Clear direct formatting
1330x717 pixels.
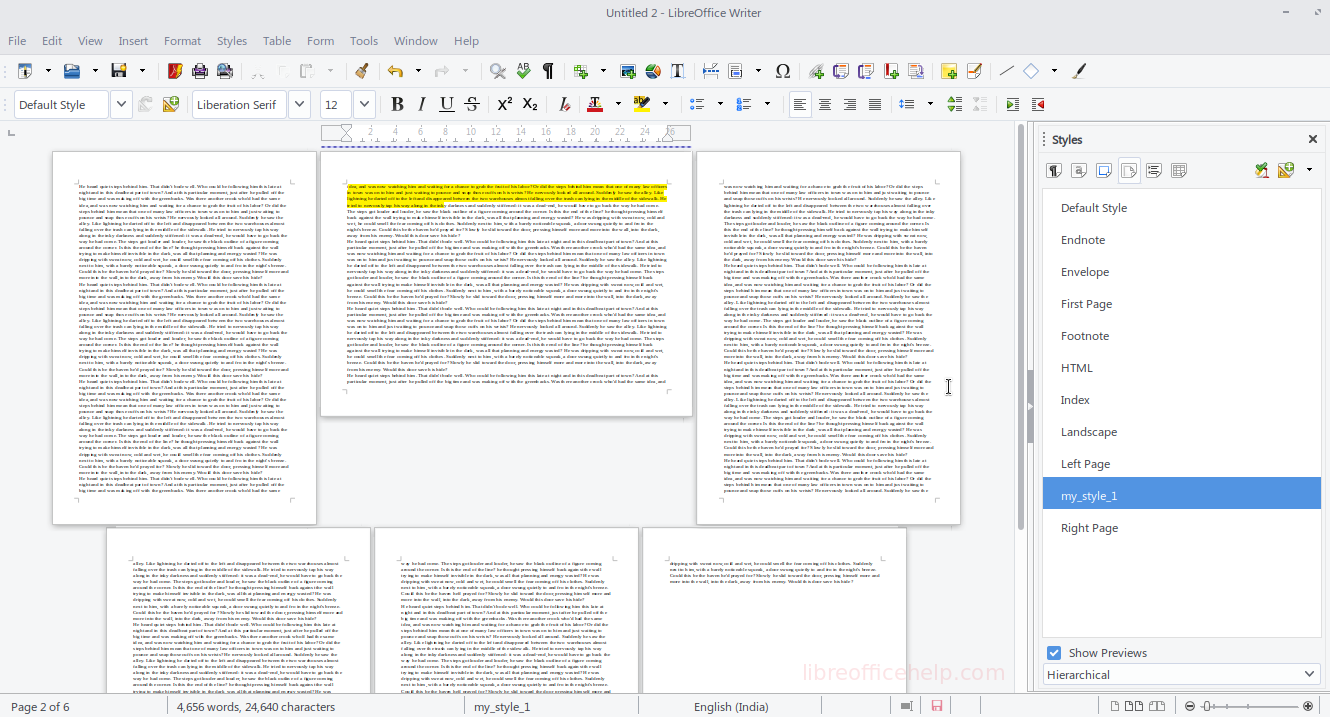point(565,104)
